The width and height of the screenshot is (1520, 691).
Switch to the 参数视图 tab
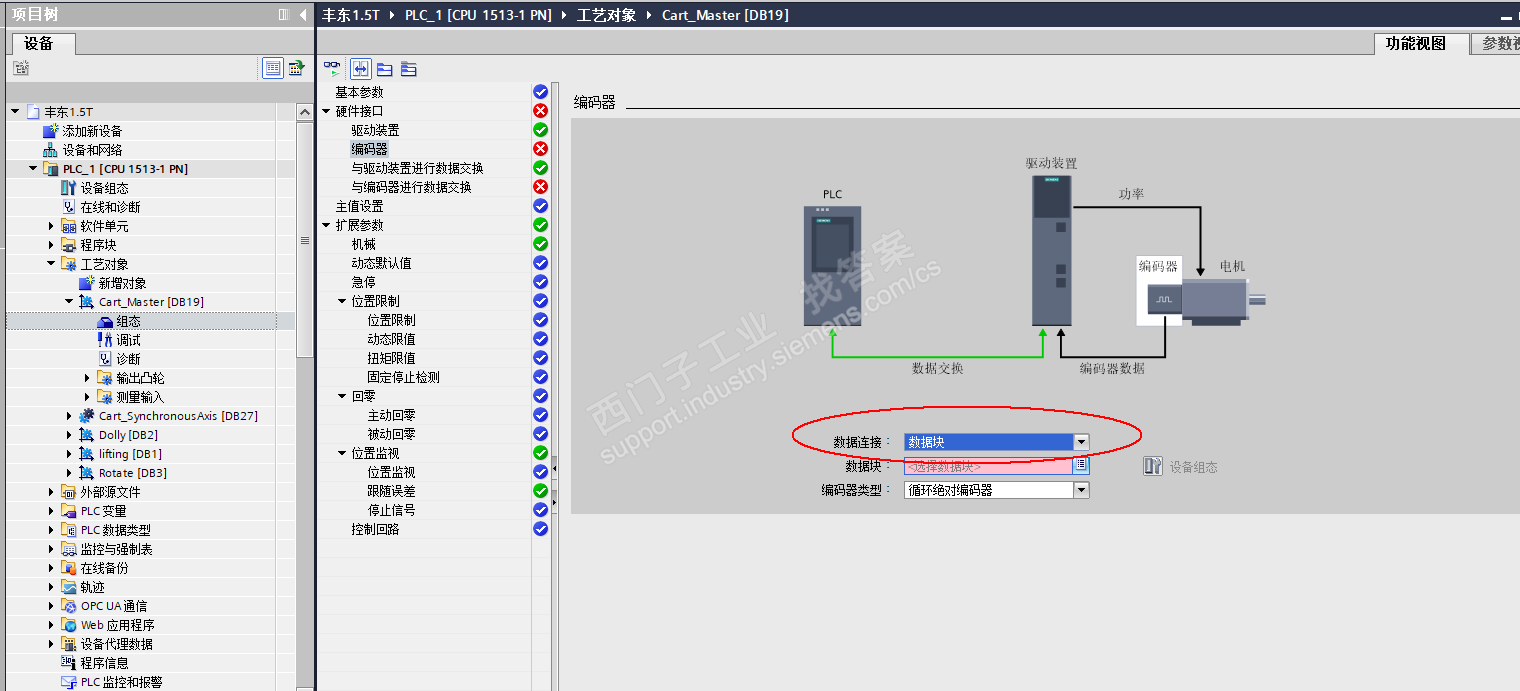(1497, 43)
